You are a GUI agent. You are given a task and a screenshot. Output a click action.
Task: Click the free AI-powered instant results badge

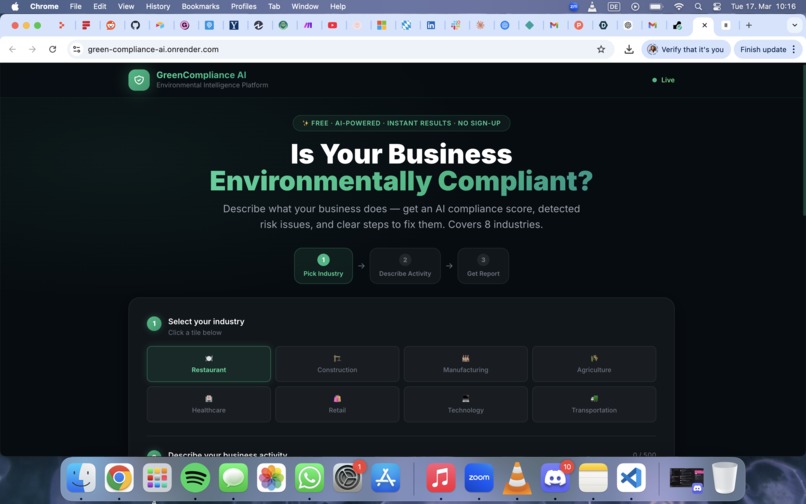(x=401, y=123)
